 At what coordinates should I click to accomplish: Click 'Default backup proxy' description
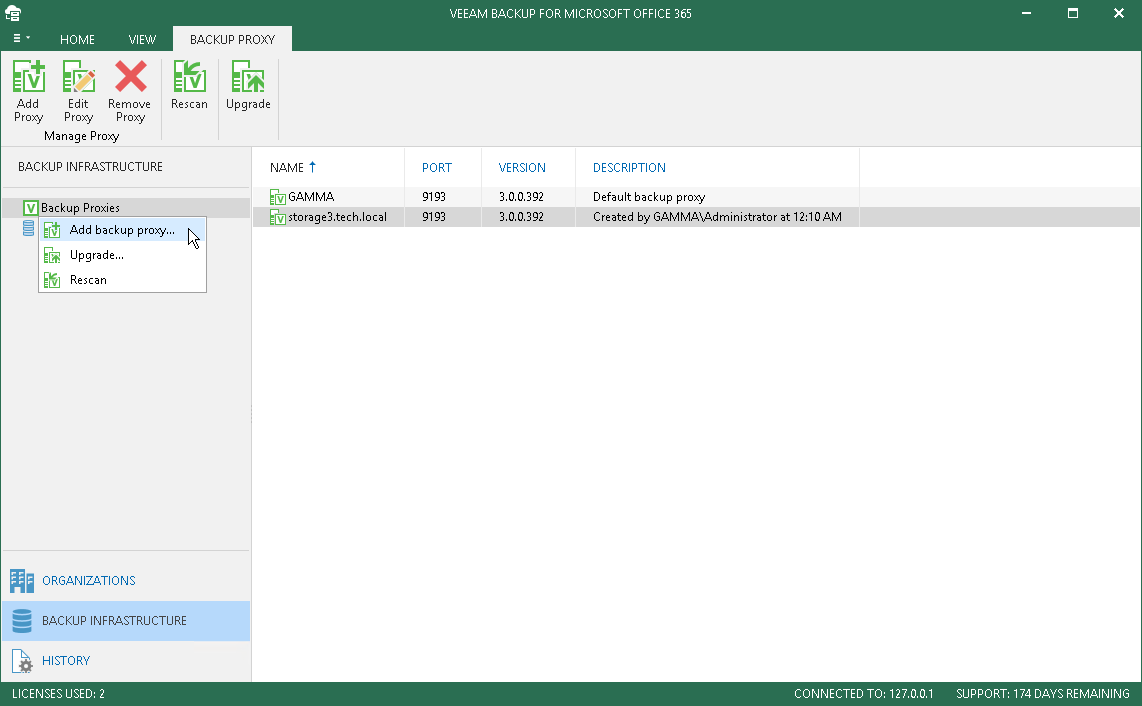pyautogui.click(x=649, y=197)
